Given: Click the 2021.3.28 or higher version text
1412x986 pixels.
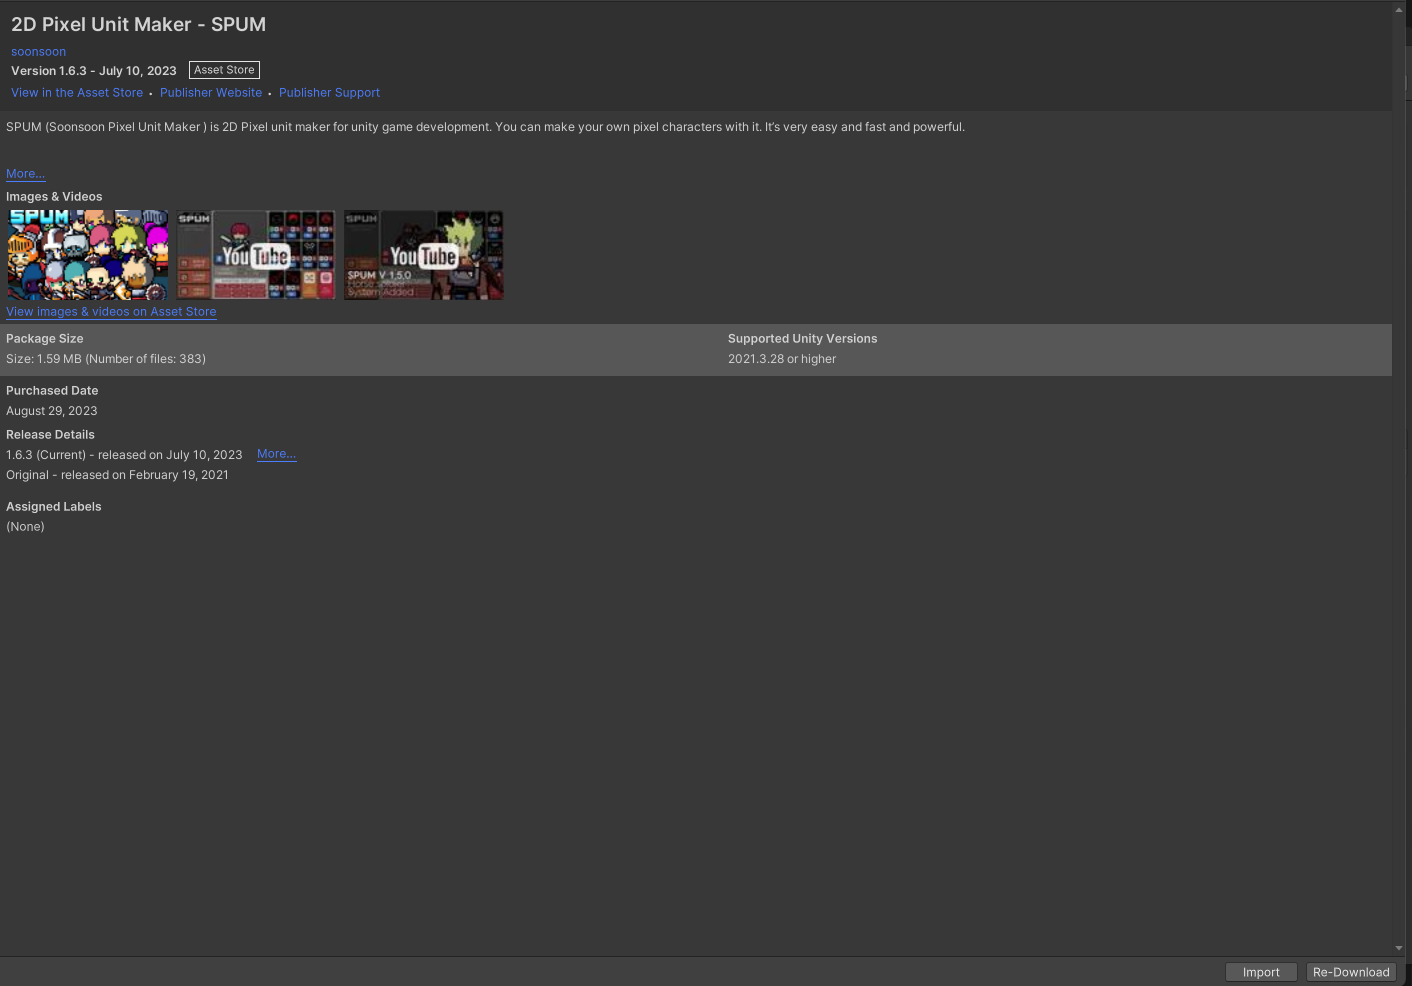Looking at the screenshot, I should click(782, 359).
